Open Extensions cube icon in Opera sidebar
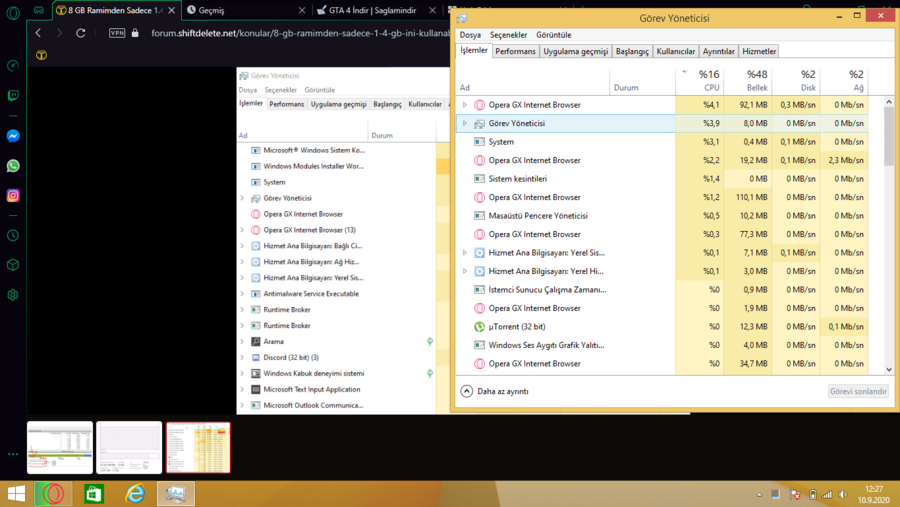This screenshot has width=900, height=507. [13, 265]
